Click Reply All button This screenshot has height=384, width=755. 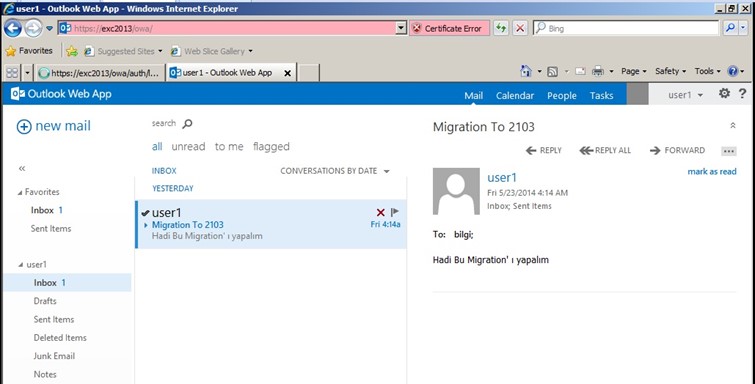605,150
